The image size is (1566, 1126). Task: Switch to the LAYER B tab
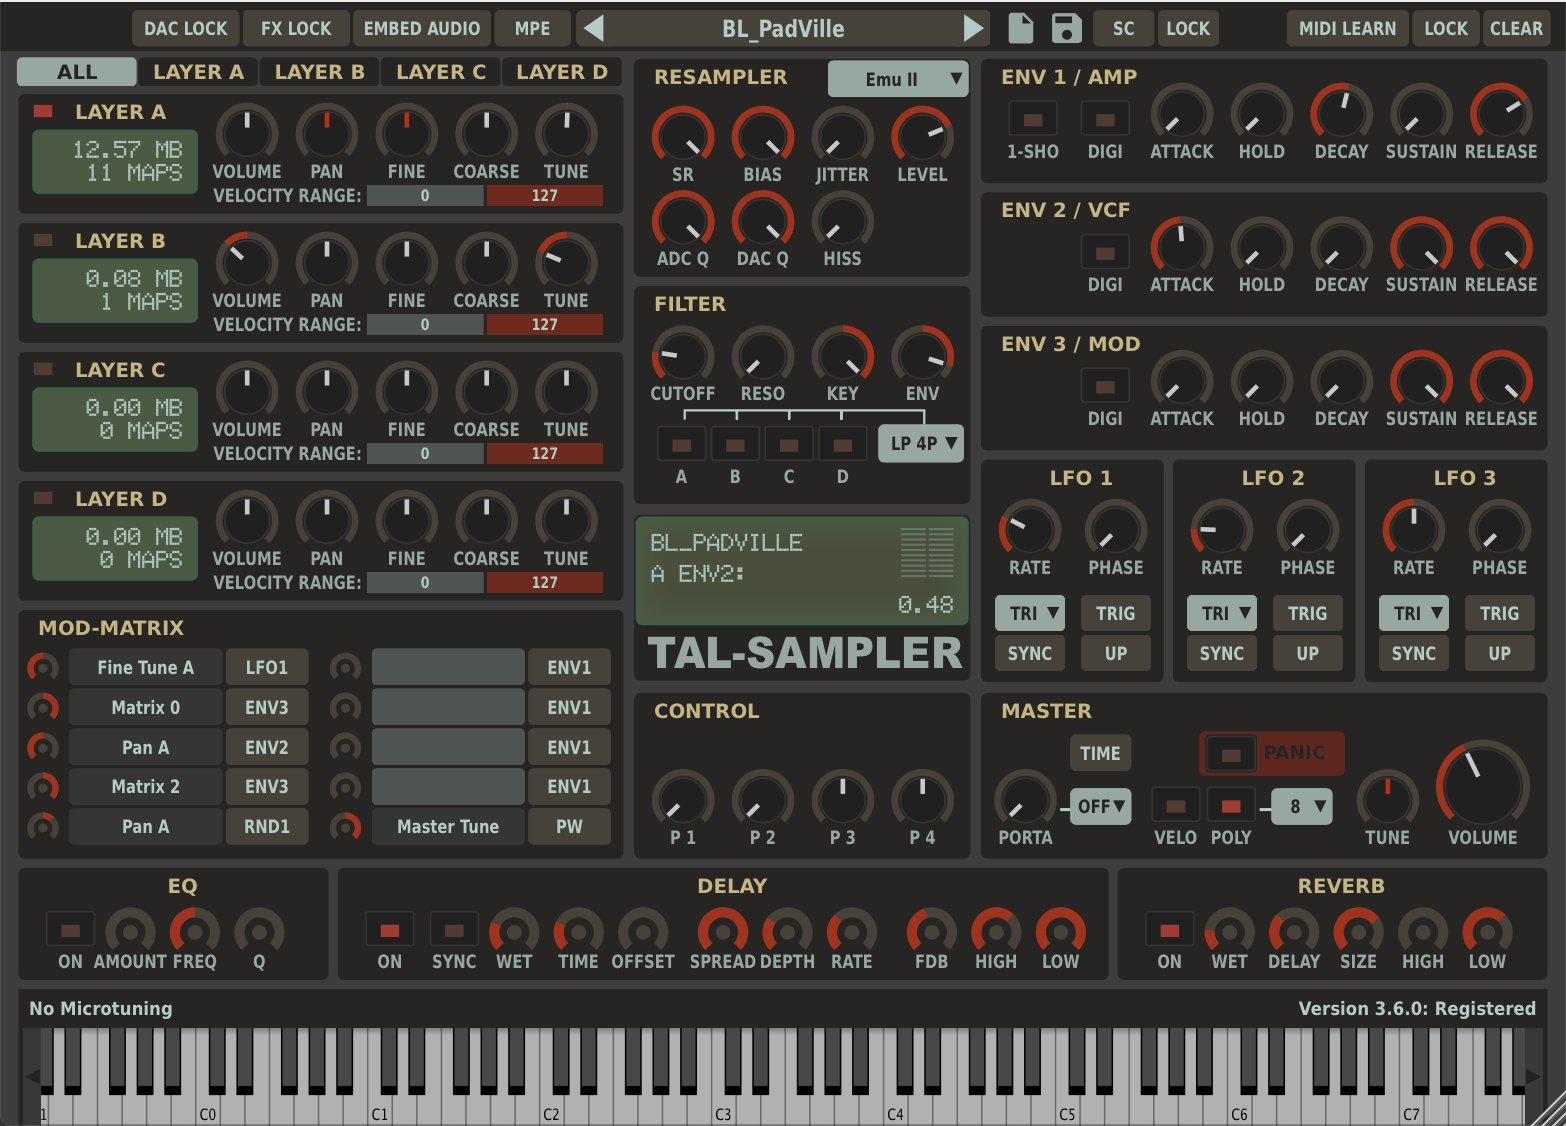(x=319, y=72)
